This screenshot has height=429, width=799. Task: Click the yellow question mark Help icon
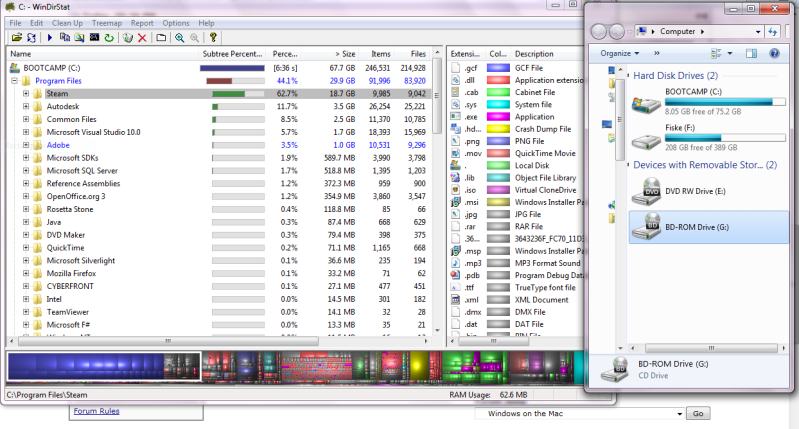pos(213,37)
